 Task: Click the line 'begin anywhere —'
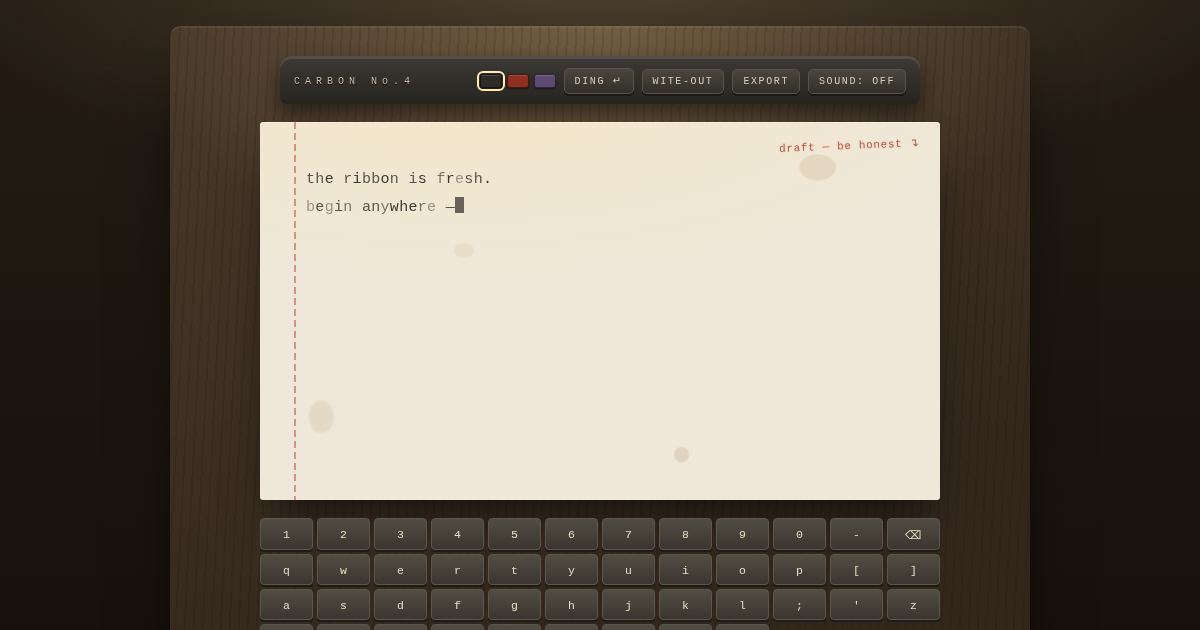click(x=381, y=207)
